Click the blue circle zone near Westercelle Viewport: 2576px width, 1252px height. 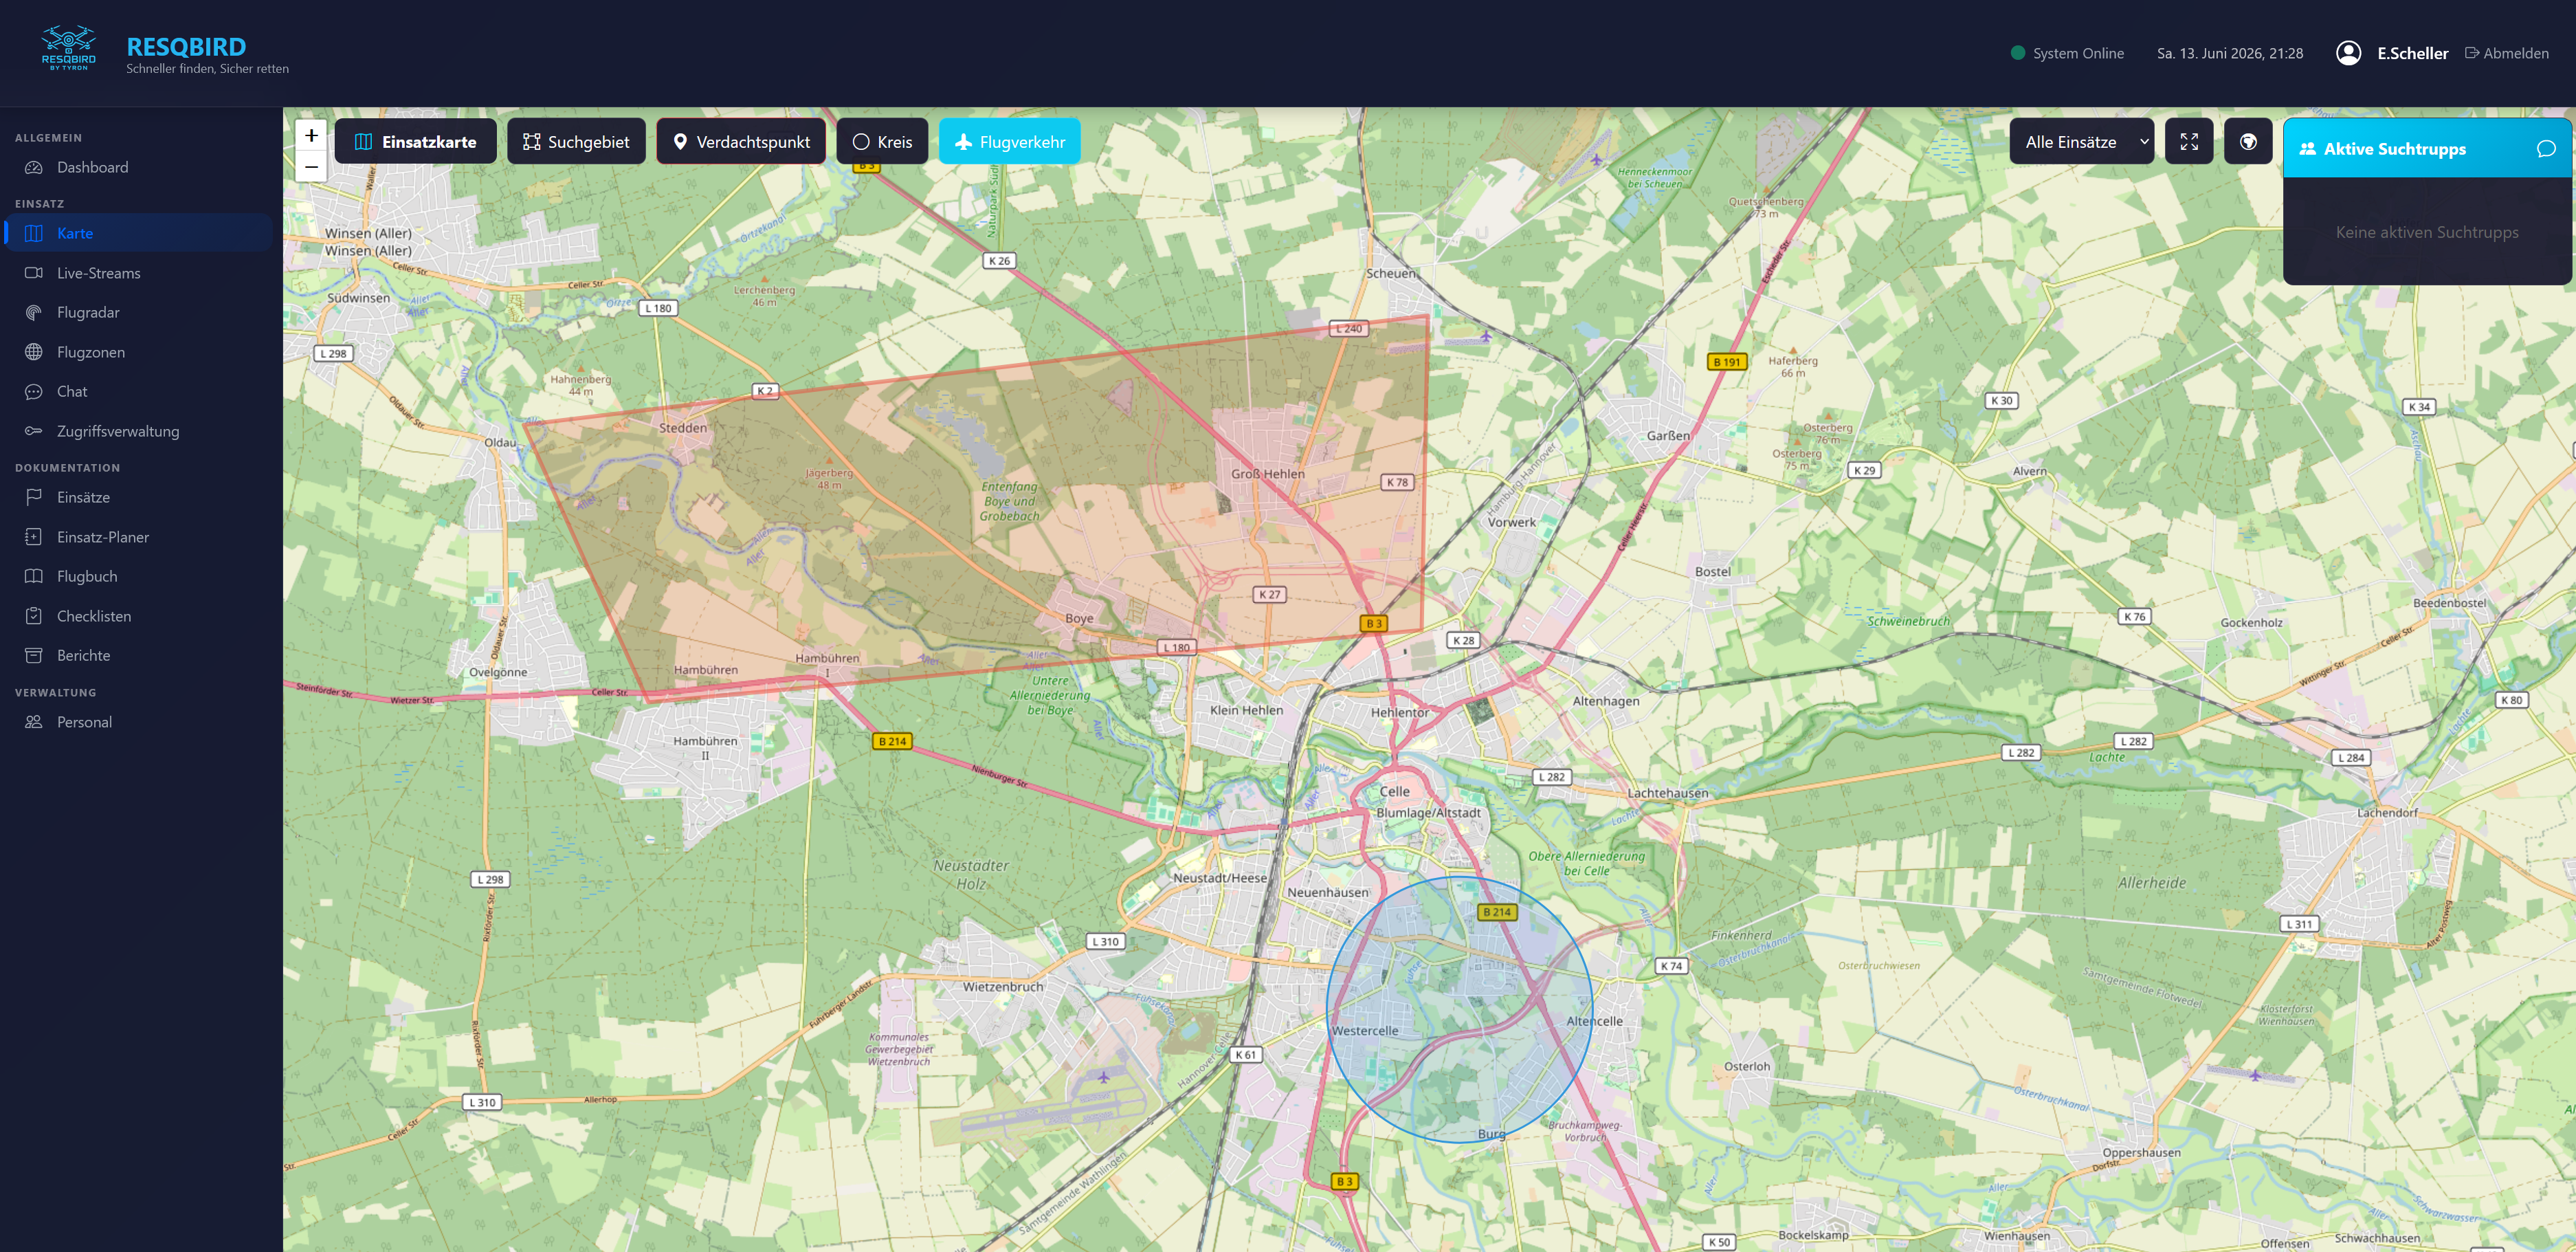(1459, 1010)
